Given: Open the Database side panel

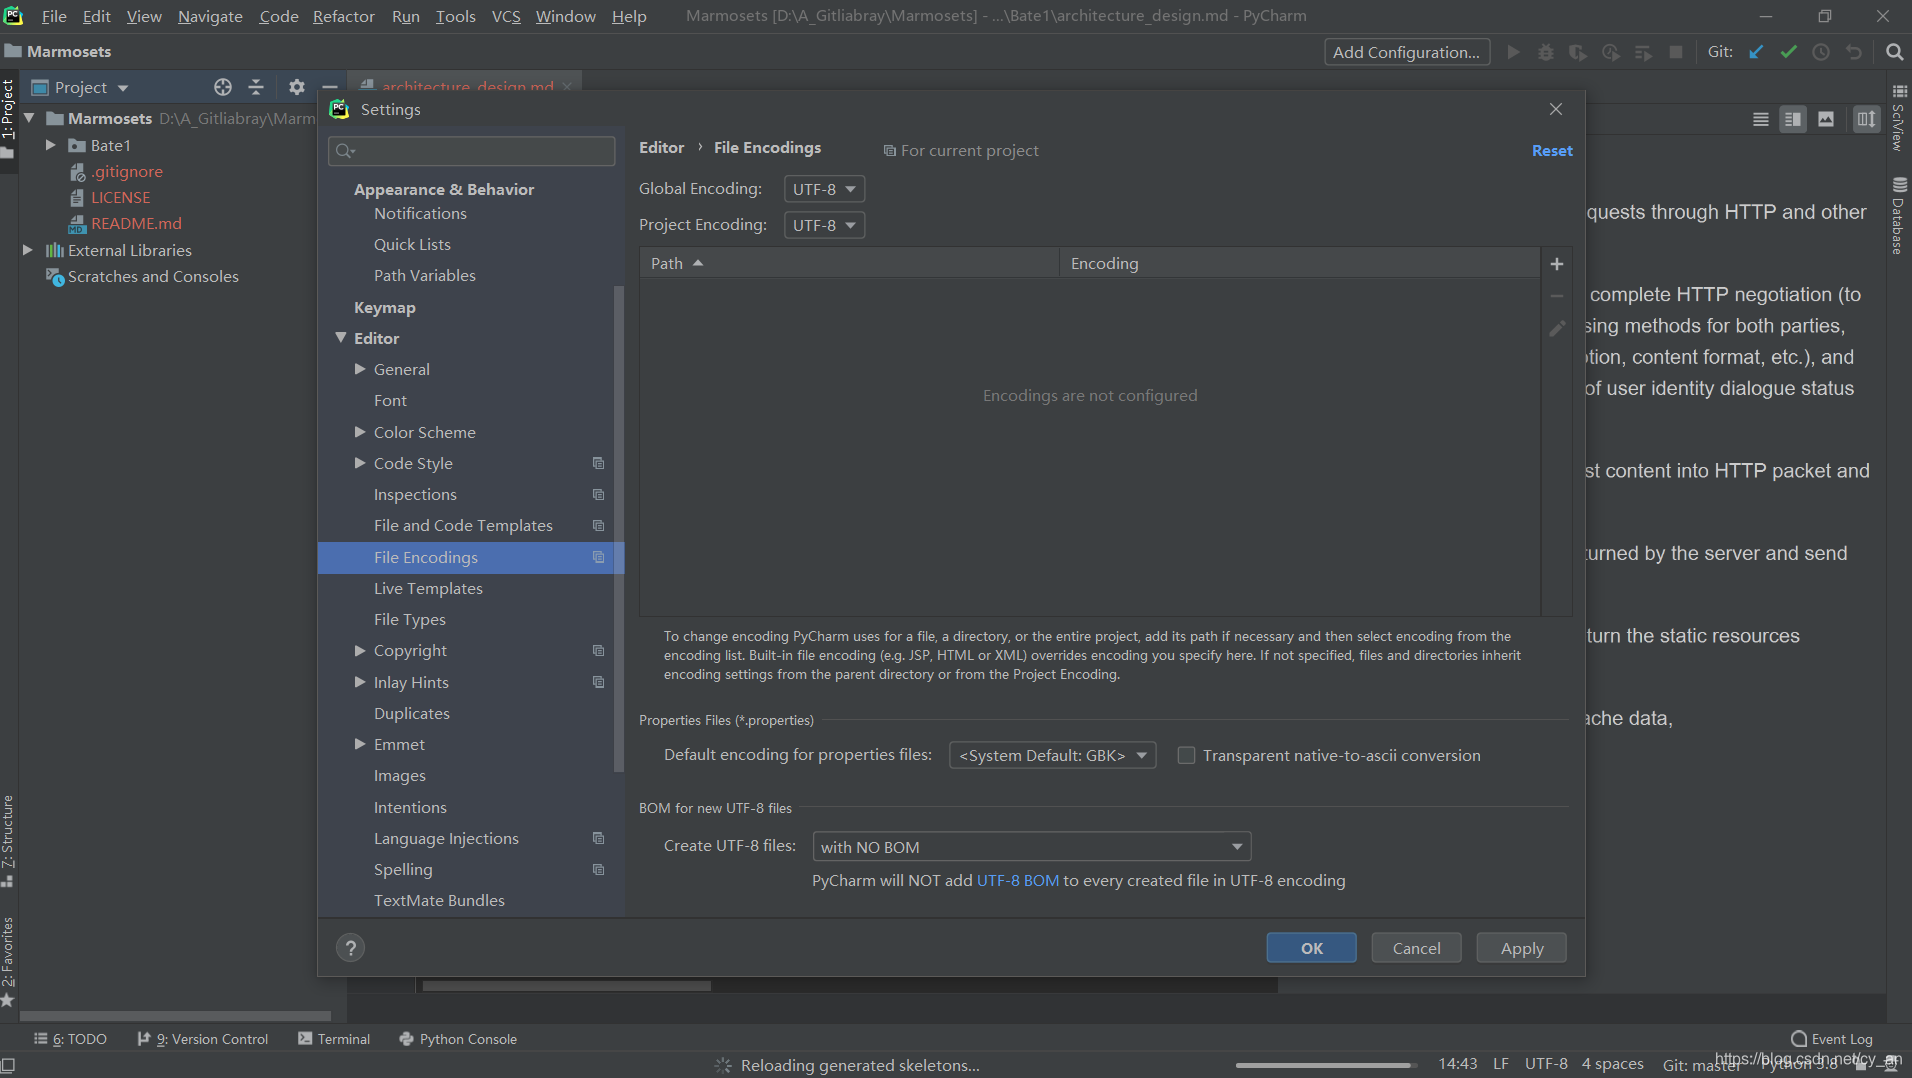Looking at the screenshot, I should (1899, 215).
